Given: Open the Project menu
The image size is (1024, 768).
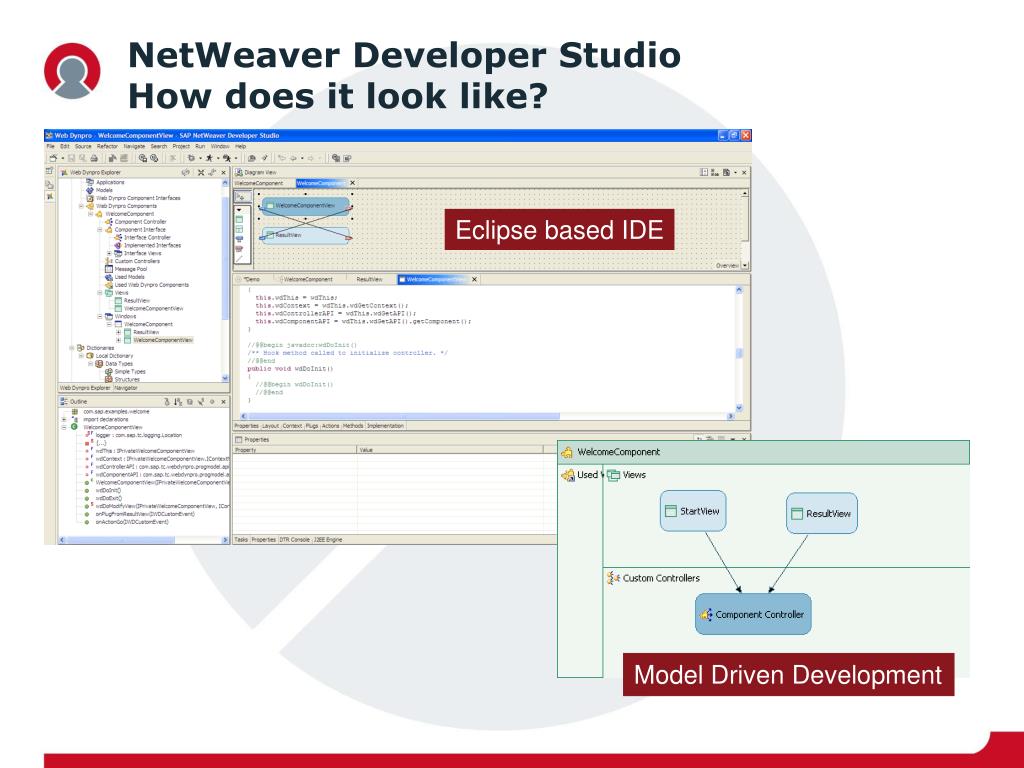Looking at the screenshot, I should (x=181, y=146).
